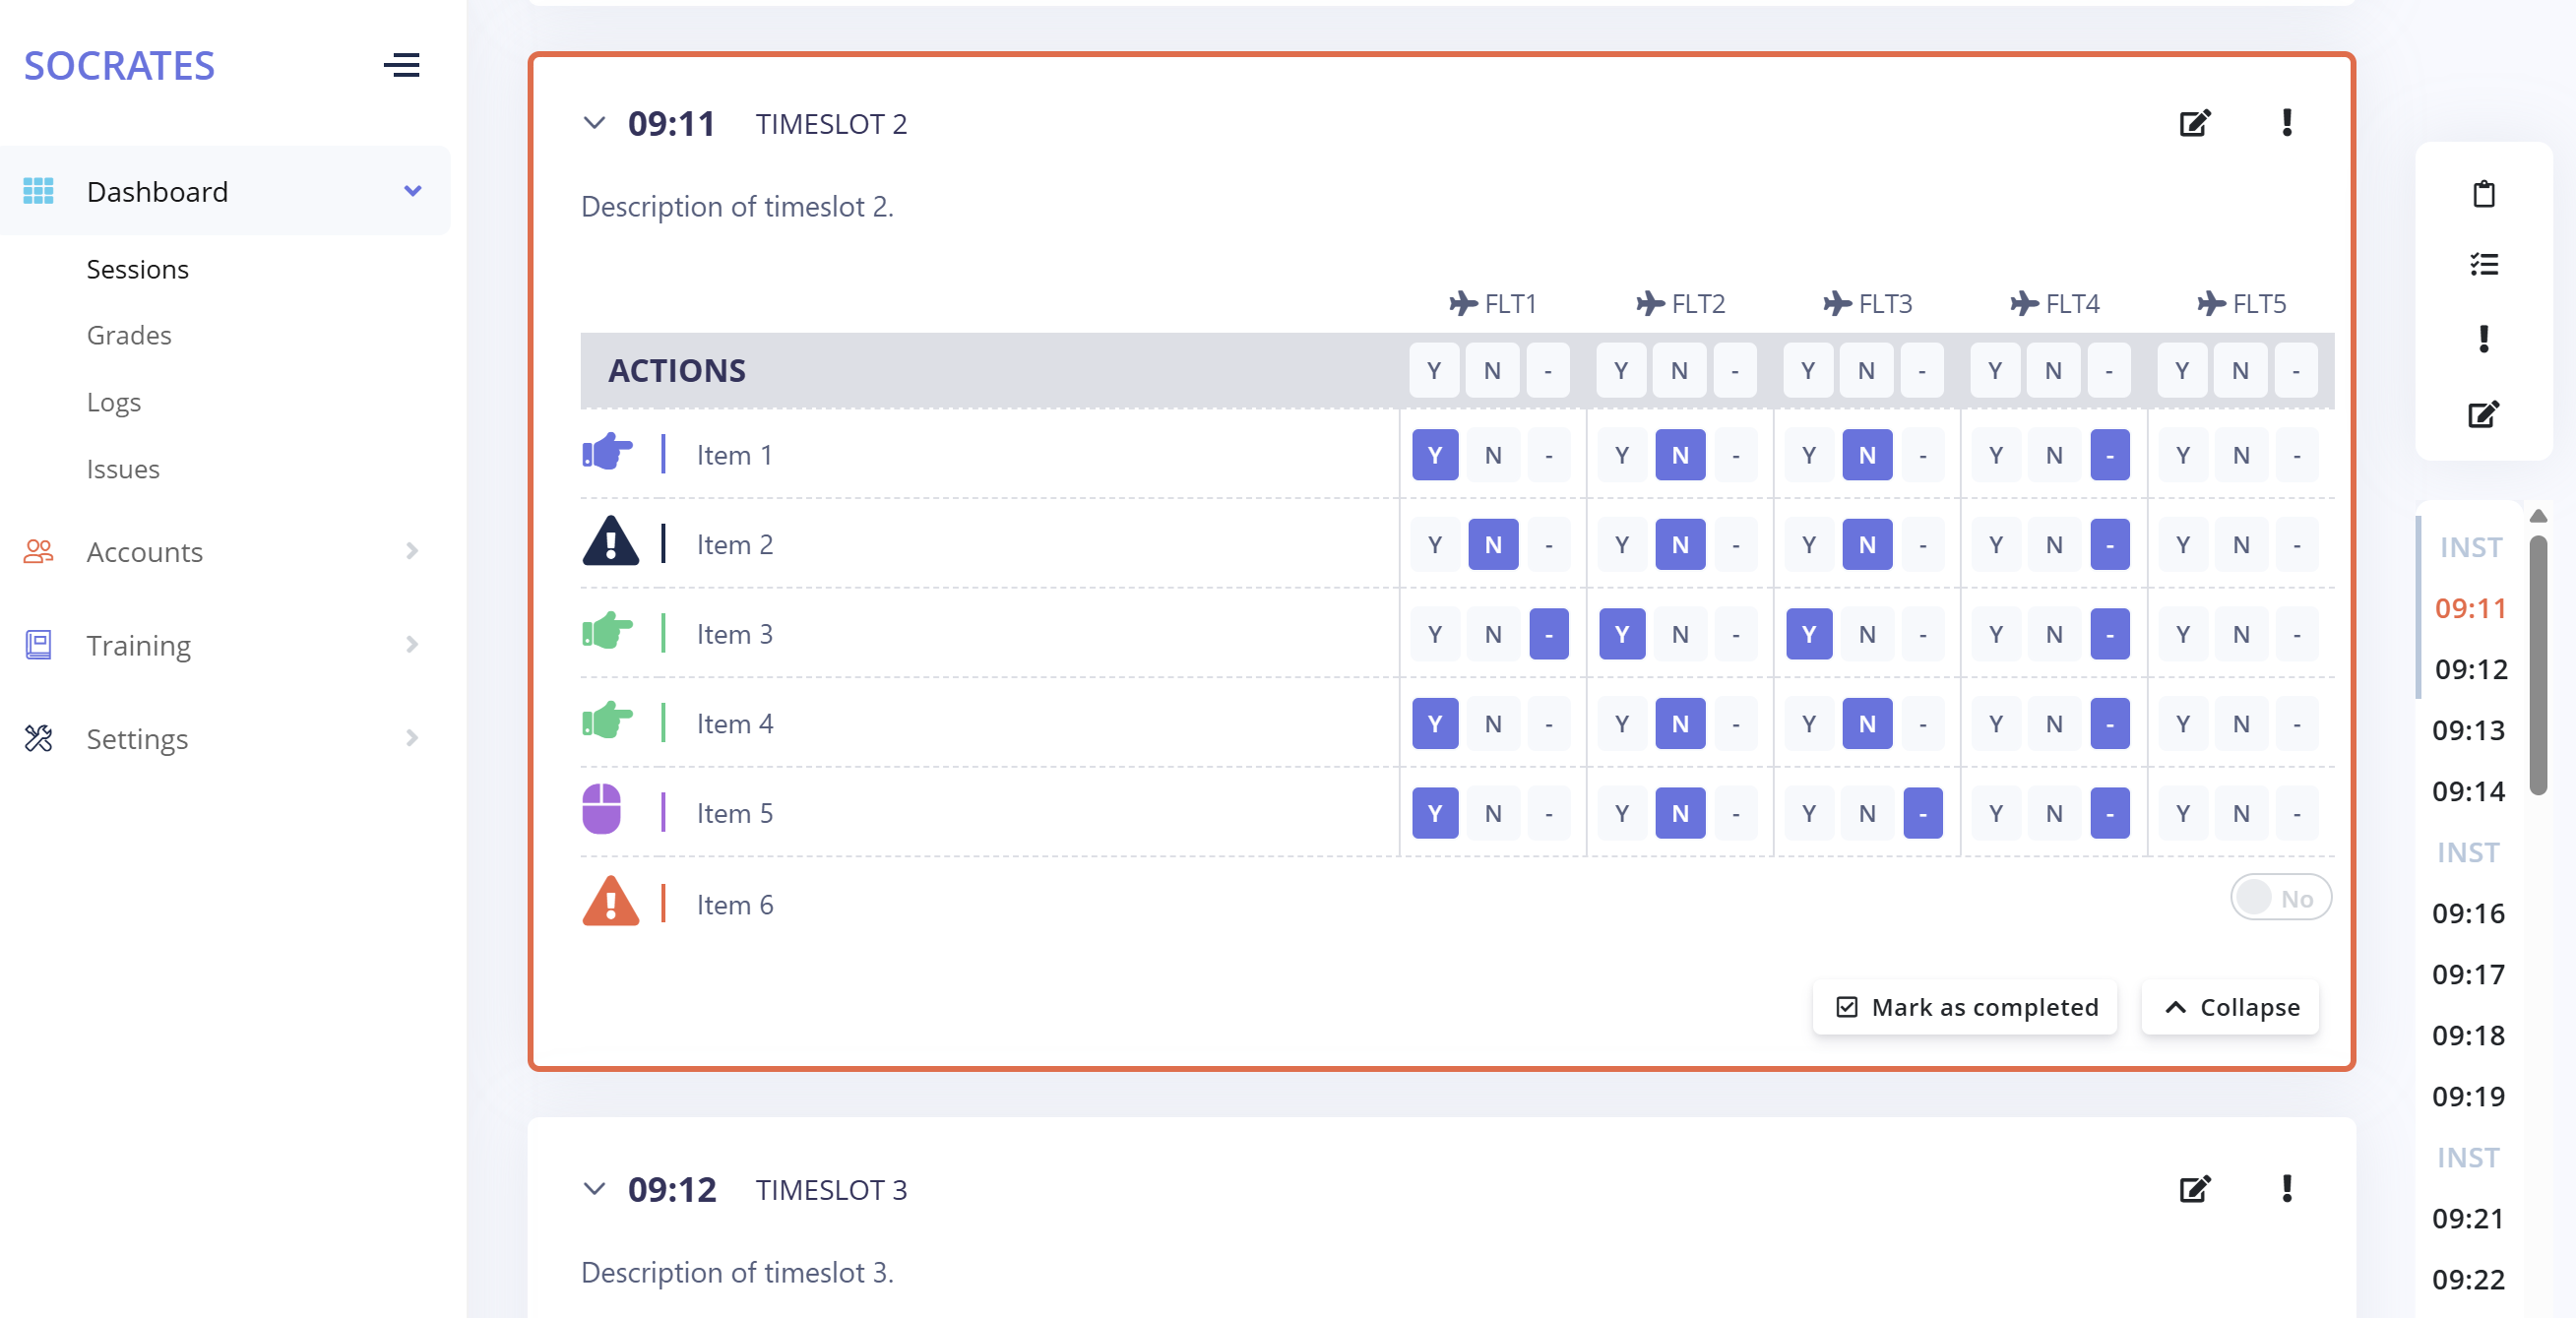Open the edit icon for Timeslot 2
The width and height of the screenshot is (2576, 1318).
pyautogui.click(x=2193, y=124)
